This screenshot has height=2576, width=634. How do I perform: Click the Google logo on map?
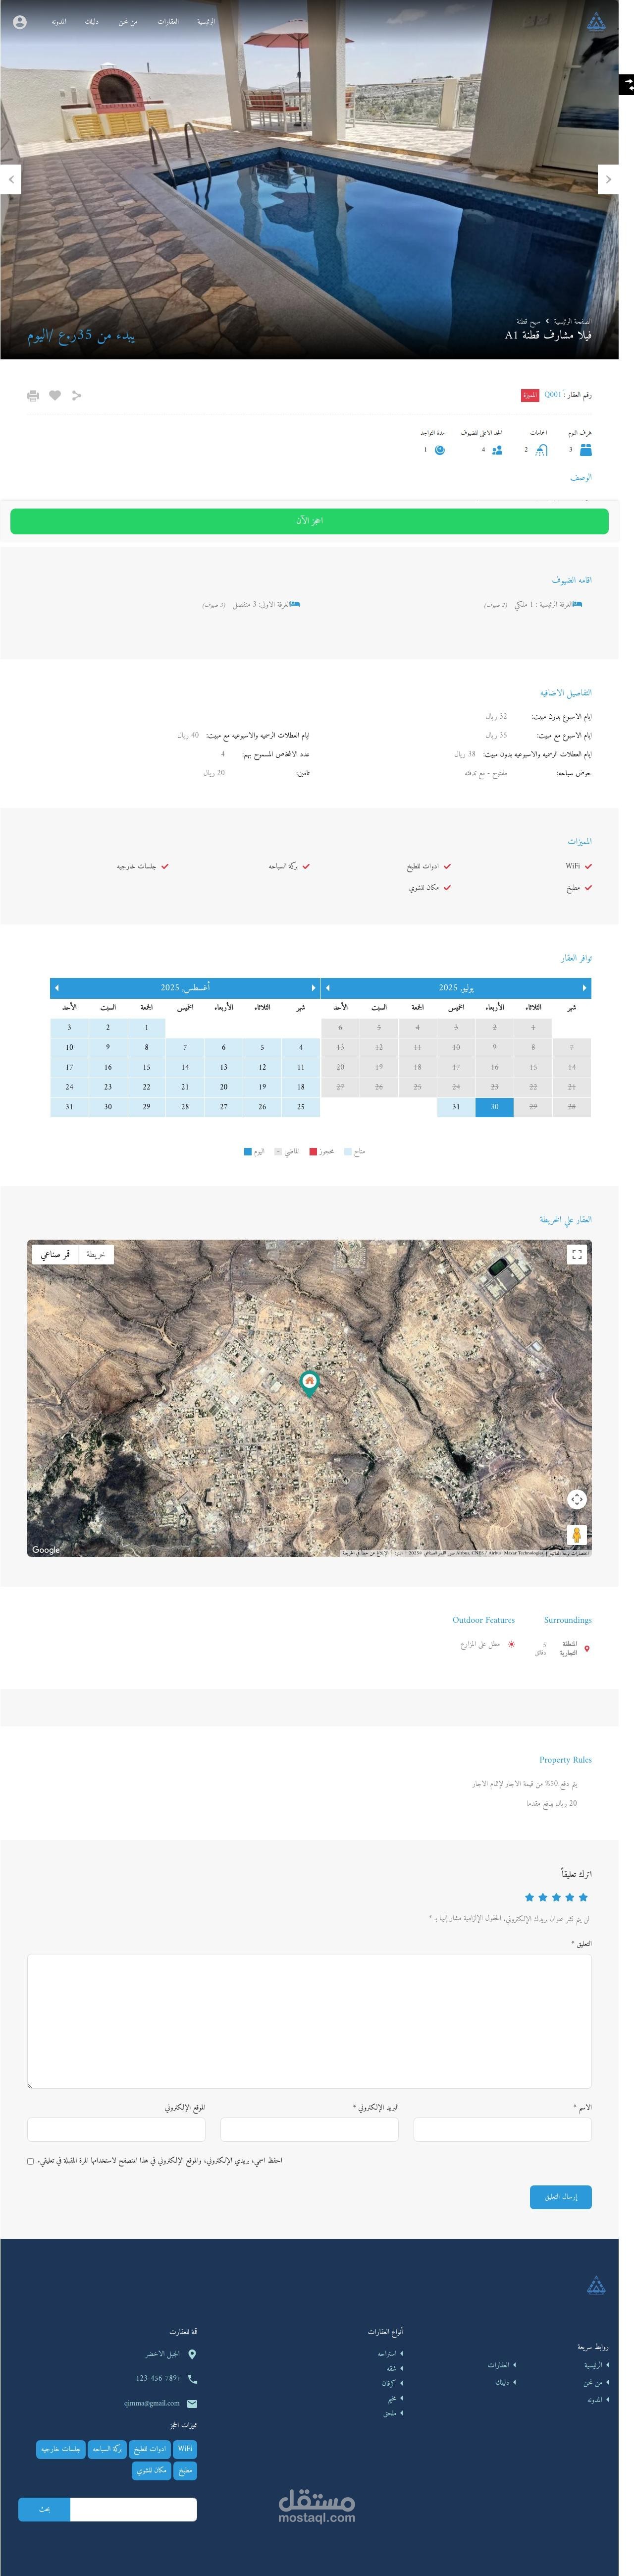[x=46, y=1549]
